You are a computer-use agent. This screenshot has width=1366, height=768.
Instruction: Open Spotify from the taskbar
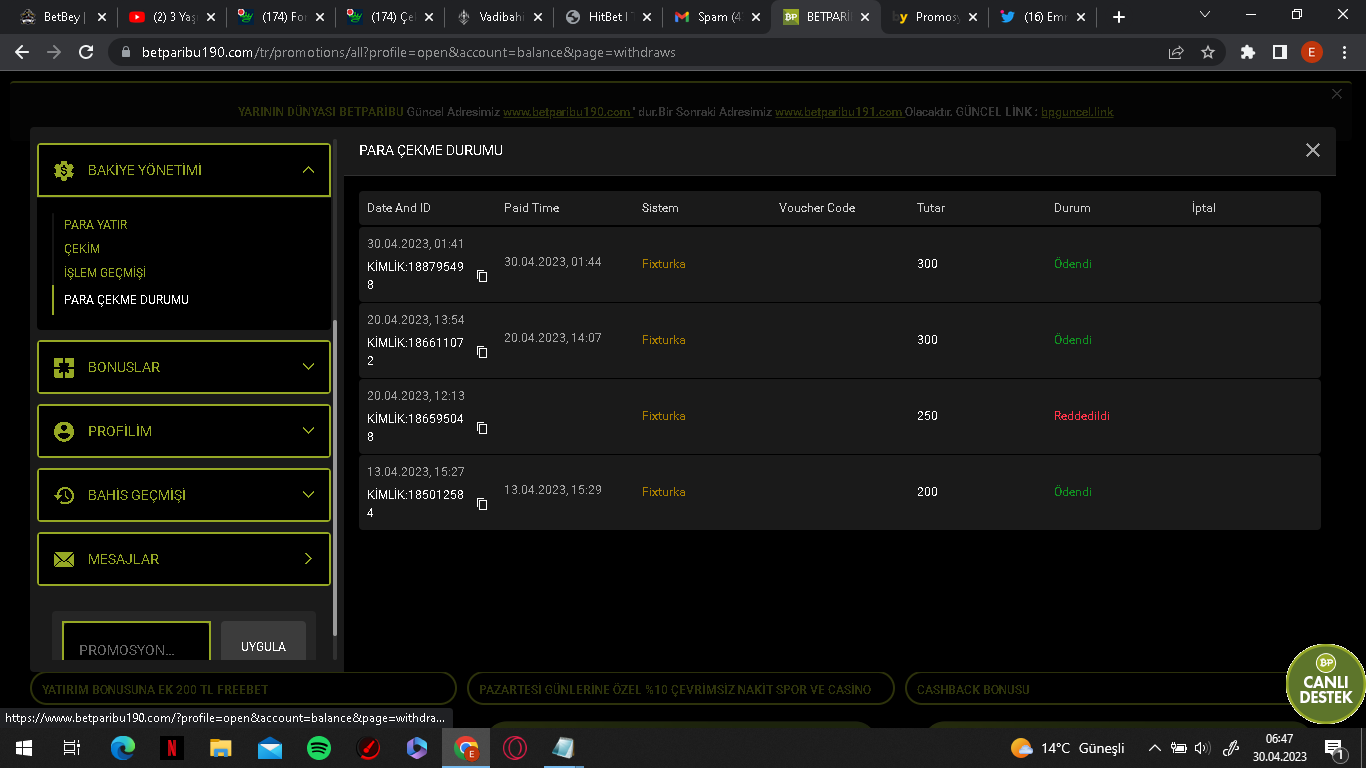coord(319,748)
